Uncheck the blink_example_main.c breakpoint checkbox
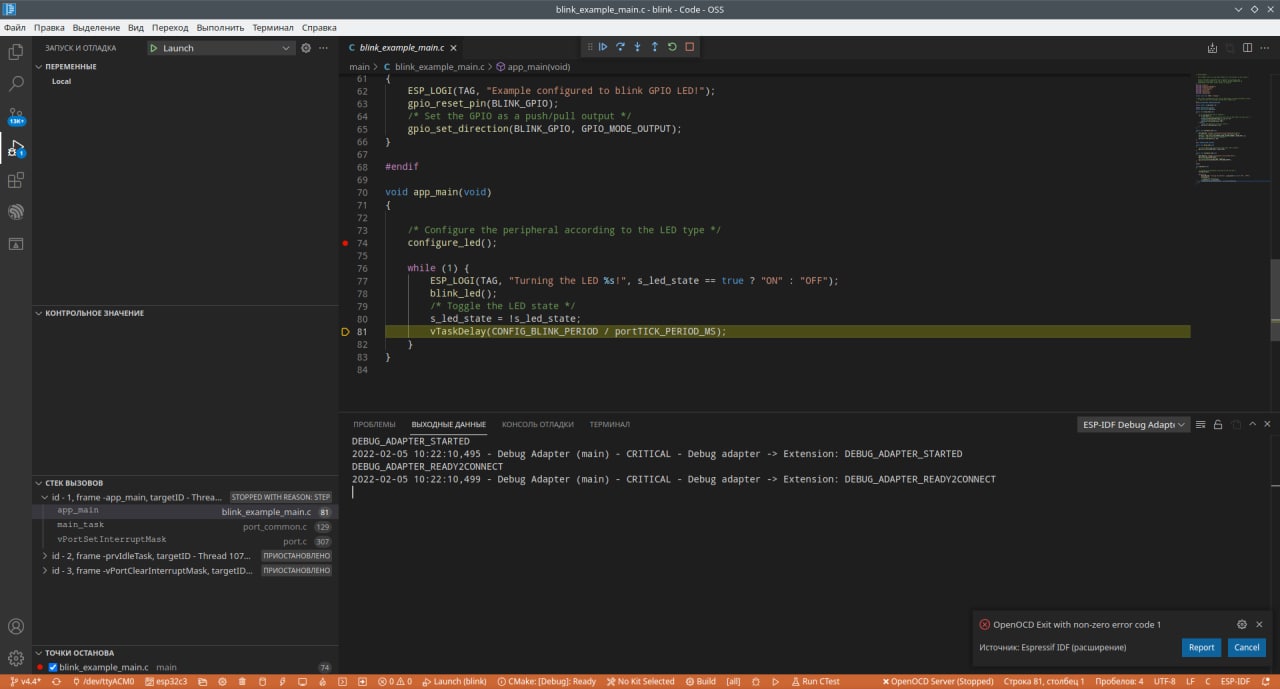 click(x=53, y=667)
